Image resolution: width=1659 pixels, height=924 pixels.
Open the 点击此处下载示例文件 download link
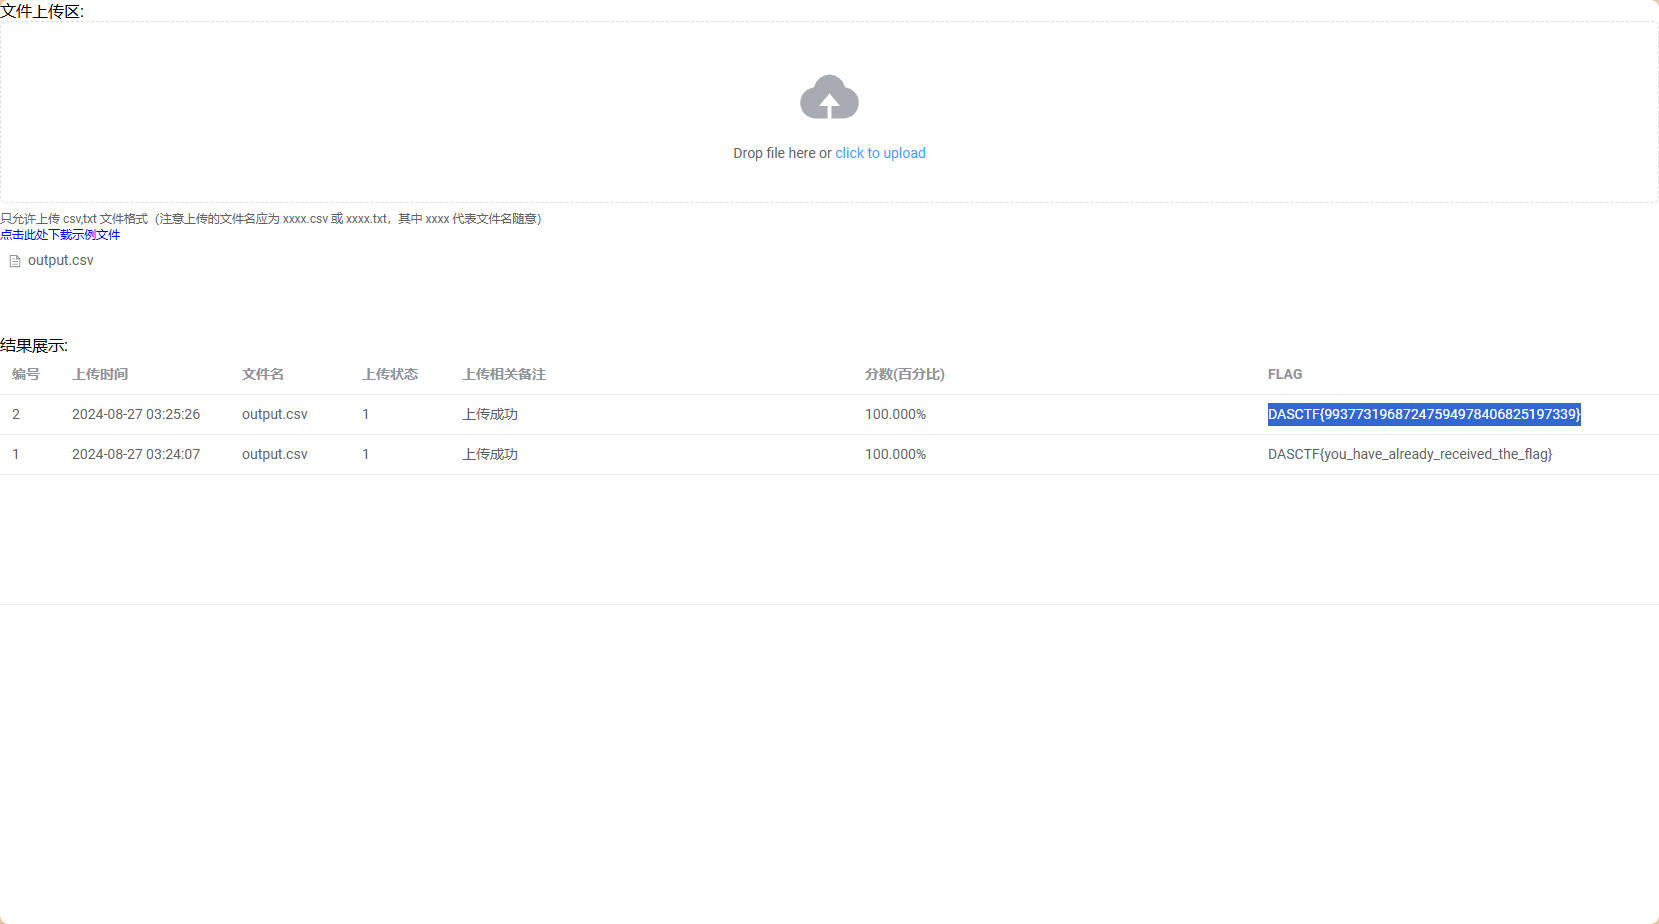(x=60, y=235)
